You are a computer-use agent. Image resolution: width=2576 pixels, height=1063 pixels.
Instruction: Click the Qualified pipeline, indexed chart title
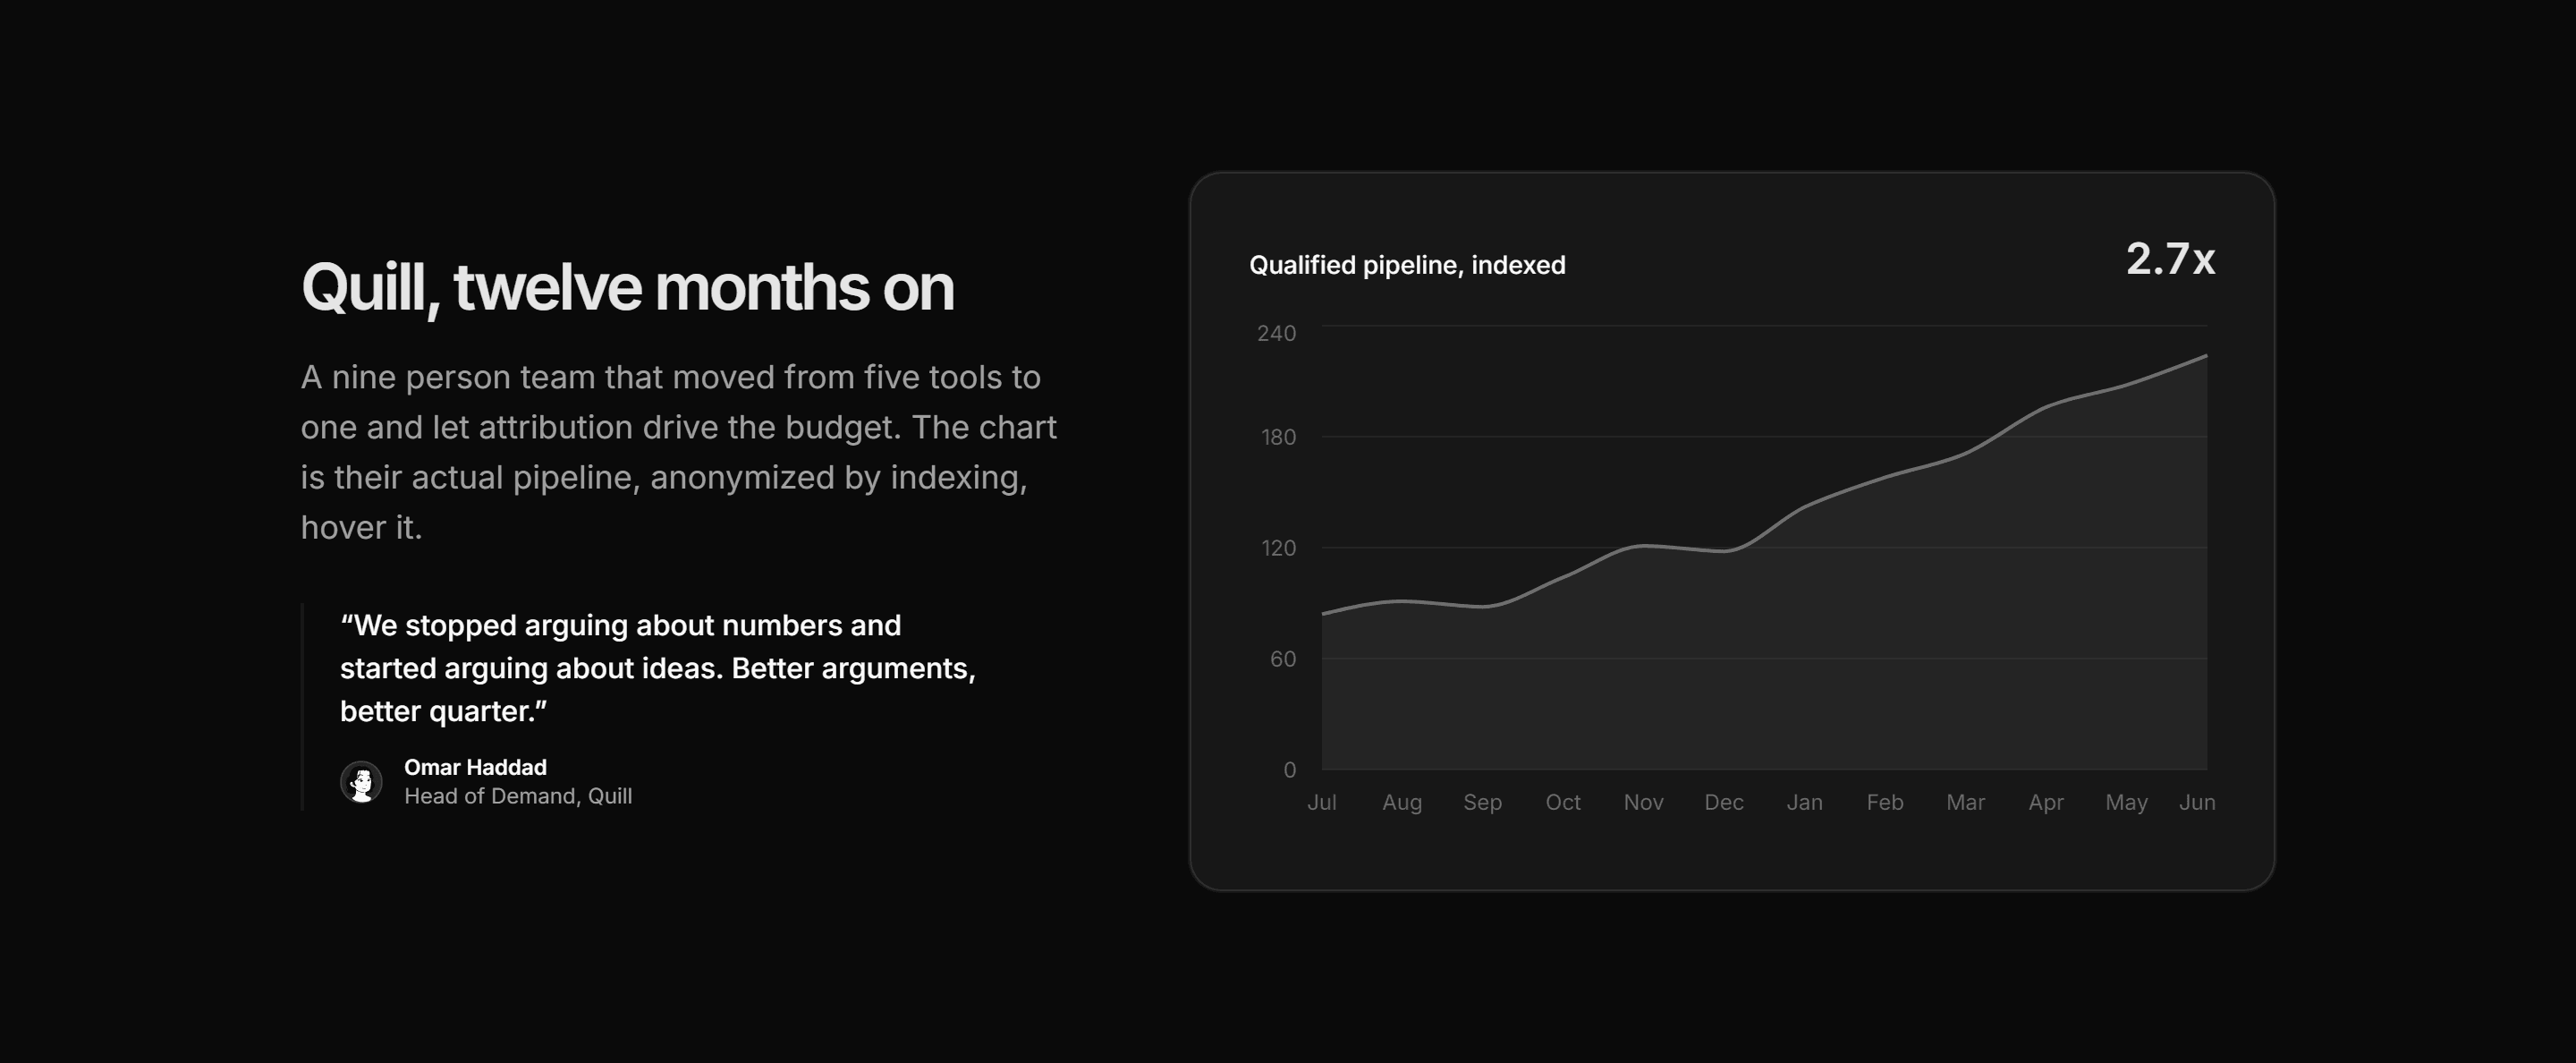(x=1407, y=265)
